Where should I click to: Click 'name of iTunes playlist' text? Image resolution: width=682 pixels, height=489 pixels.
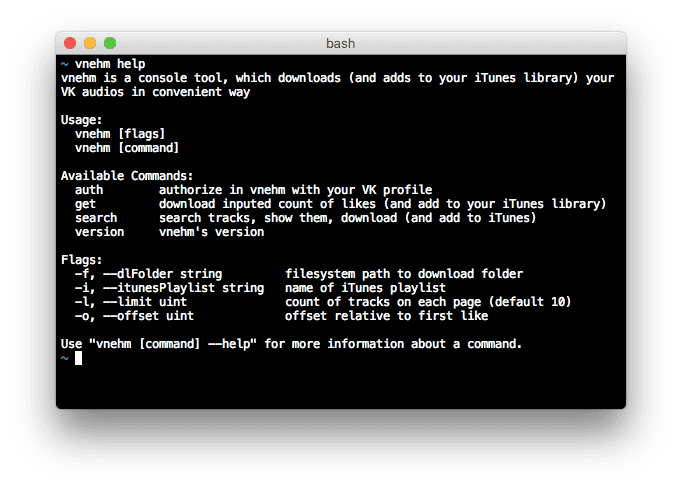365,288
